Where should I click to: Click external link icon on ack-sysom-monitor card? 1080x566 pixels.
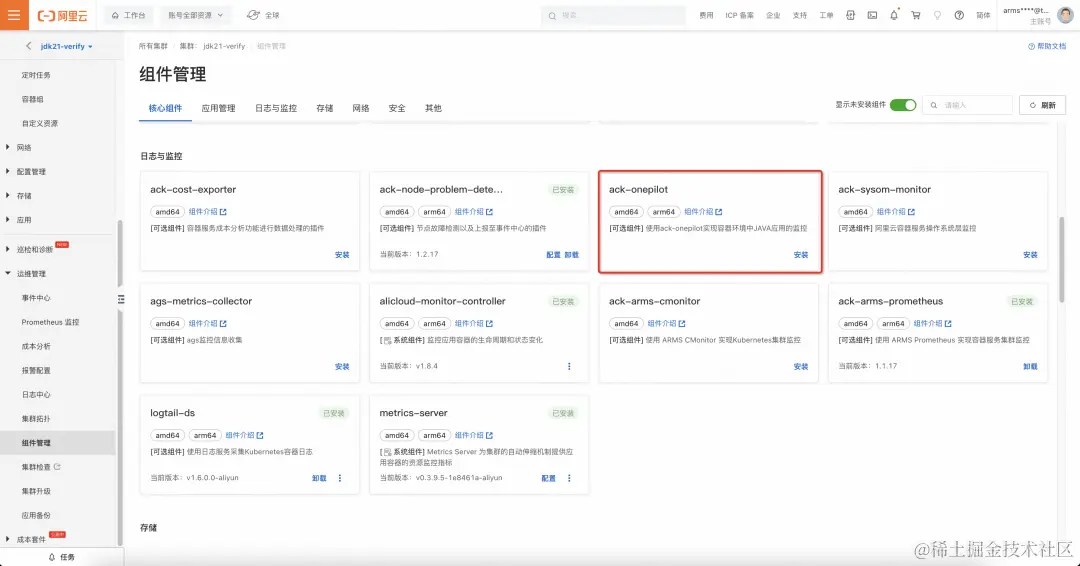click(911, 212)
